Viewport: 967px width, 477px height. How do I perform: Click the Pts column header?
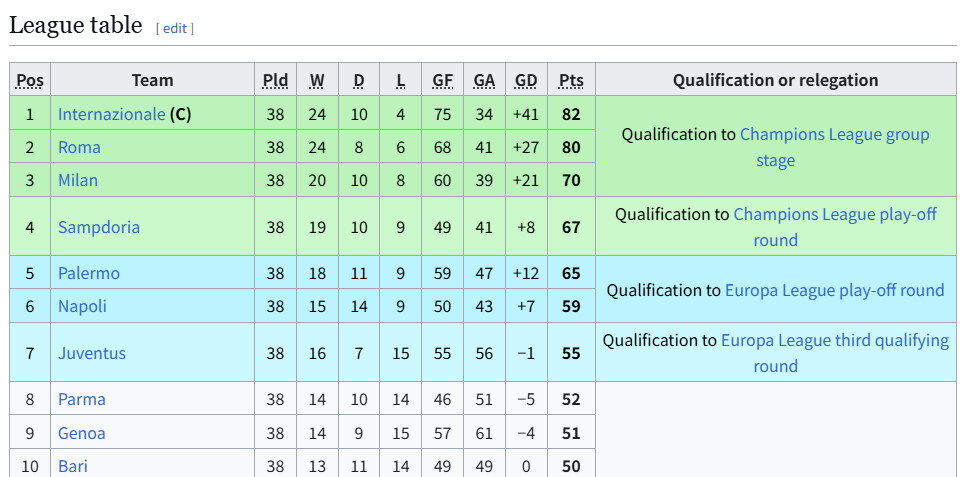(x=571, y=80)
